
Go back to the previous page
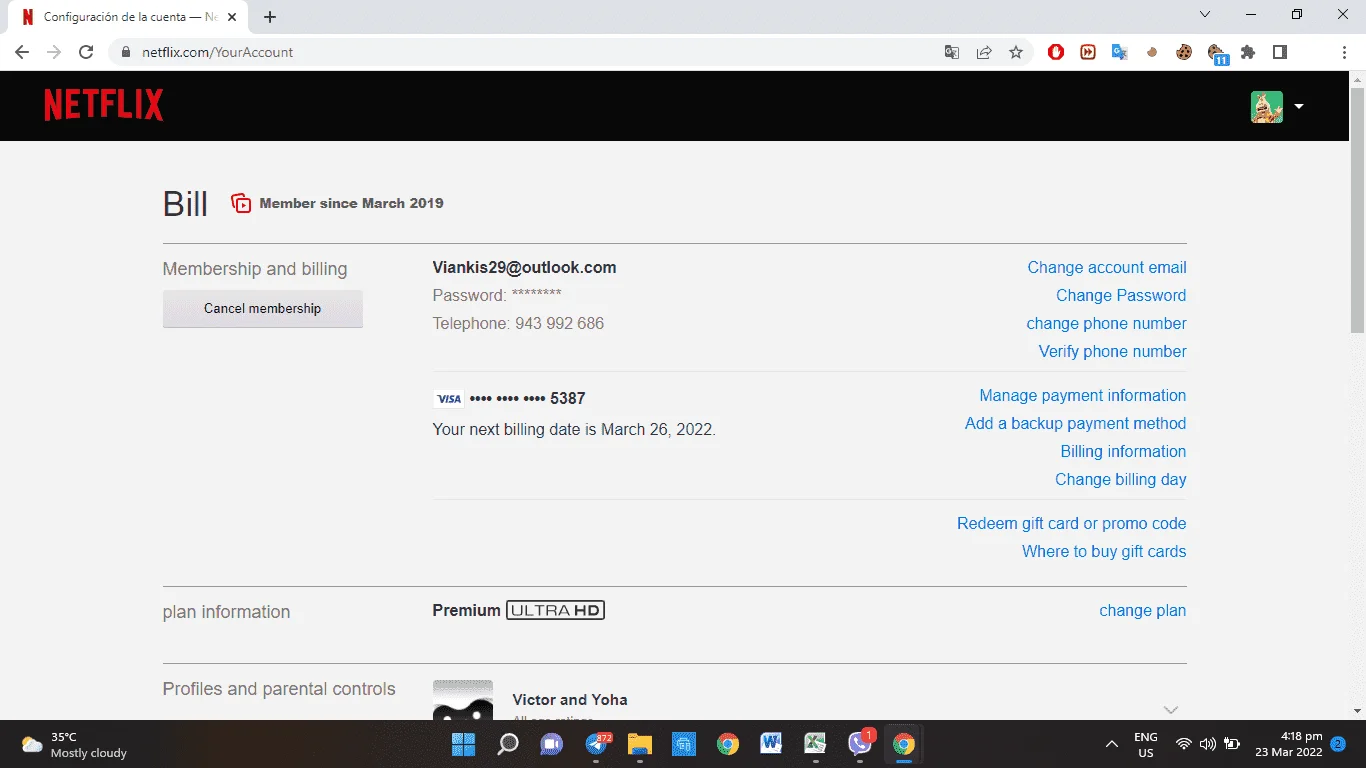[x=22, y=52]
